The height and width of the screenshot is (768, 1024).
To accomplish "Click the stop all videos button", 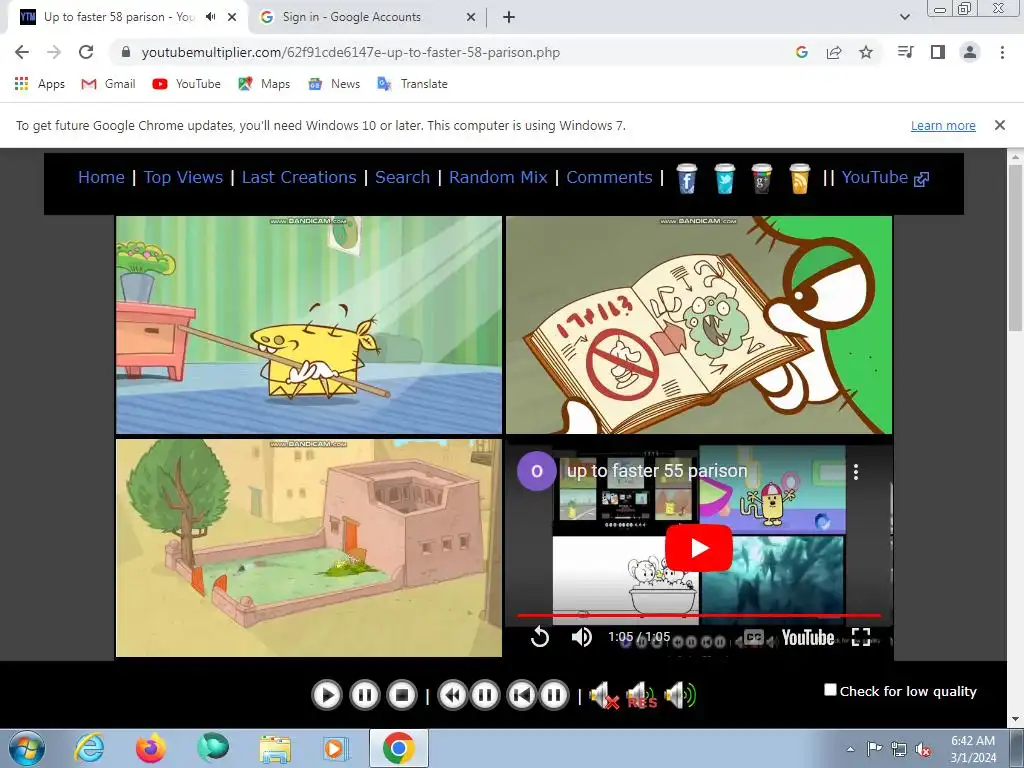I will [402, 696].
